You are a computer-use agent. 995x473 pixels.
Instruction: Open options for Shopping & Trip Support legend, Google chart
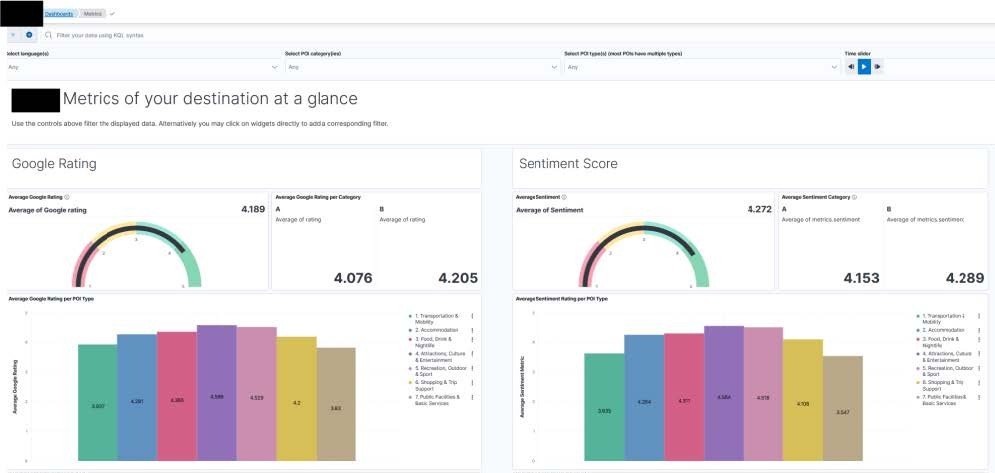(473, 383)
